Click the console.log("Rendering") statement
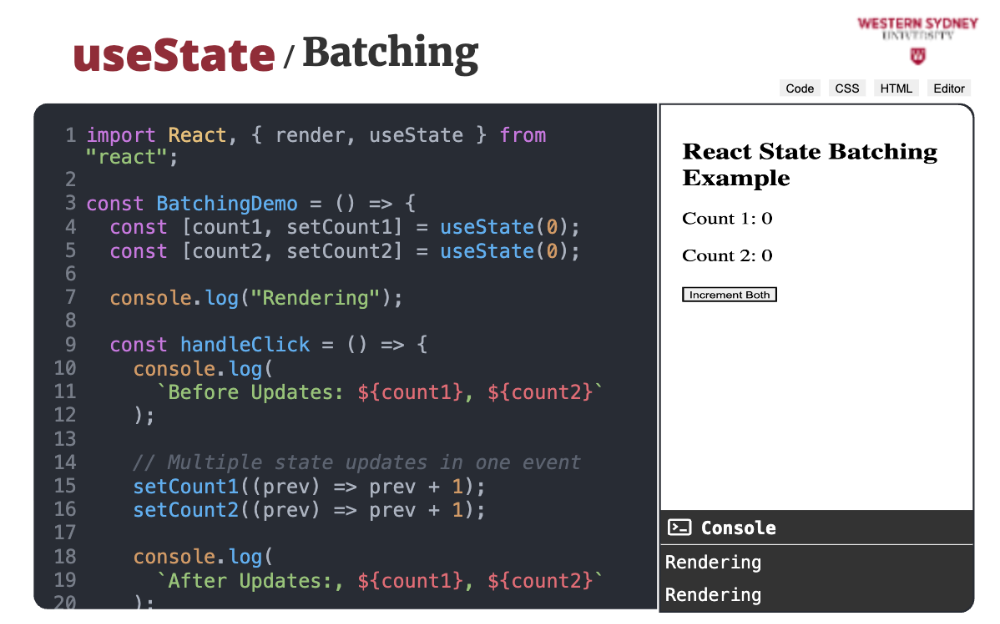Viewport: 1000px width, 624px height. pyautogui.click(x=256, y=297)
